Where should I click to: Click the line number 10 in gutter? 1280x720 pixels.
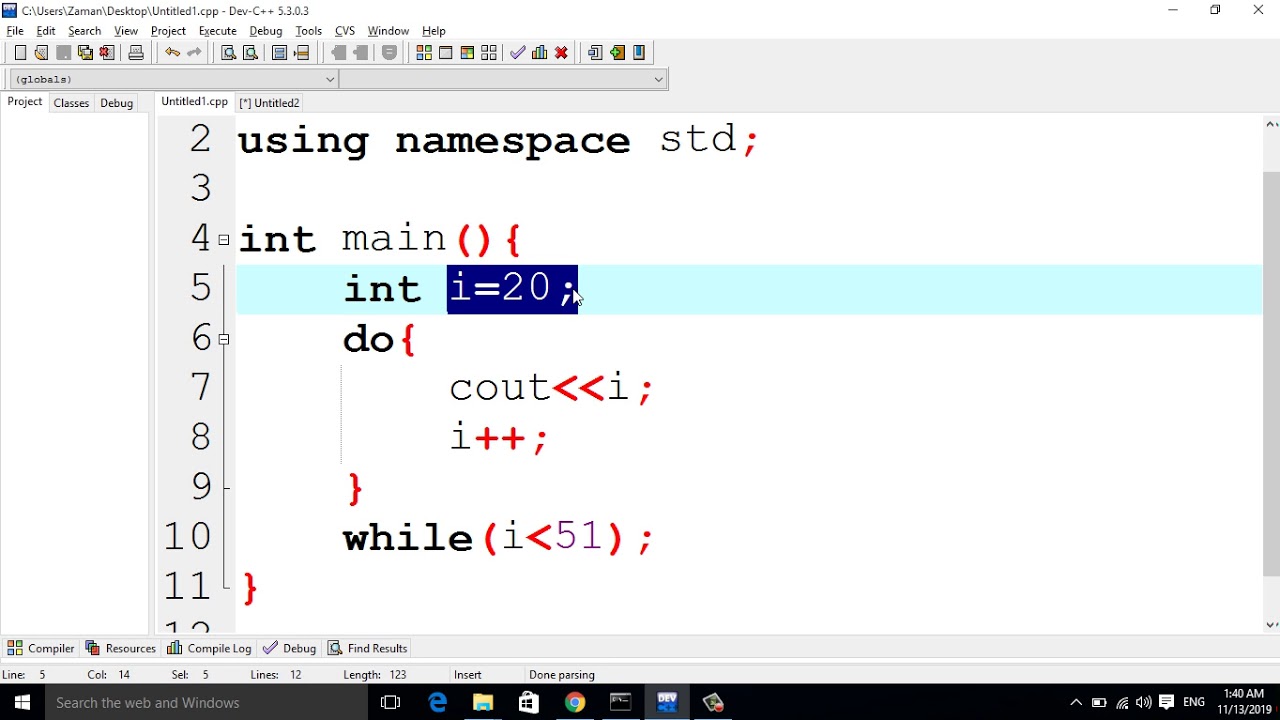[x=188, y=537]
